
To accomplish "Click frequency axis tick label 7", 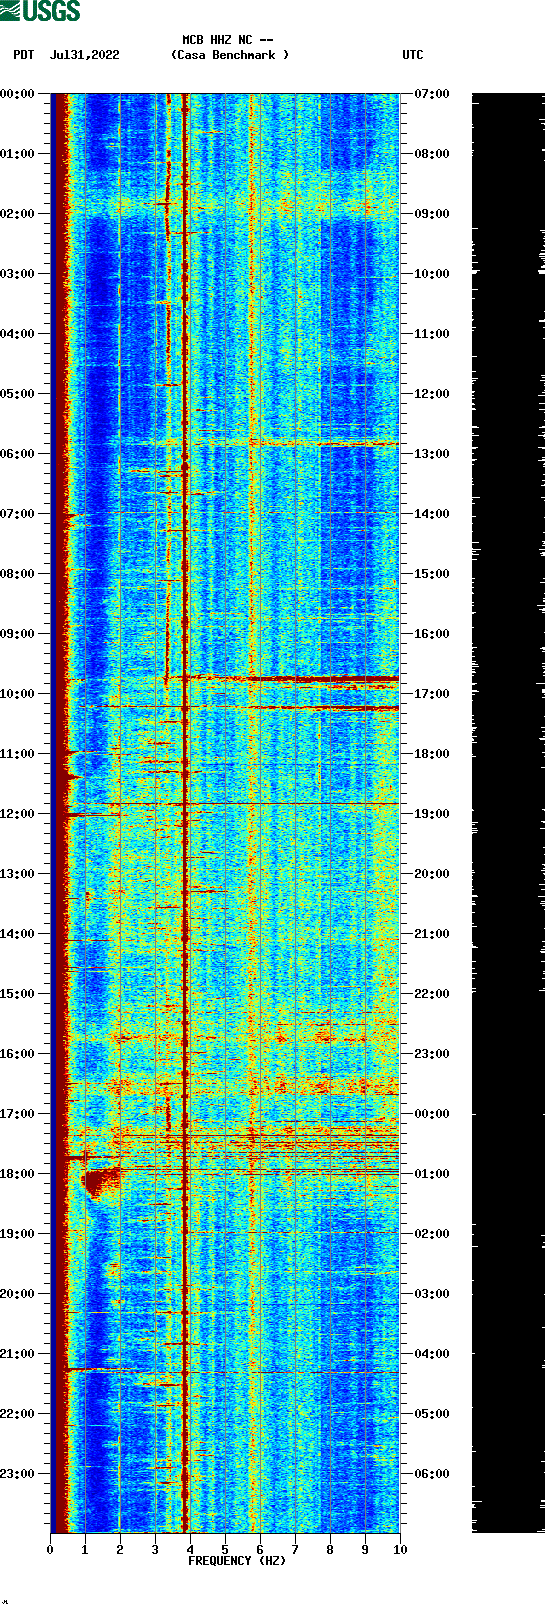I will click(295, 1550).
